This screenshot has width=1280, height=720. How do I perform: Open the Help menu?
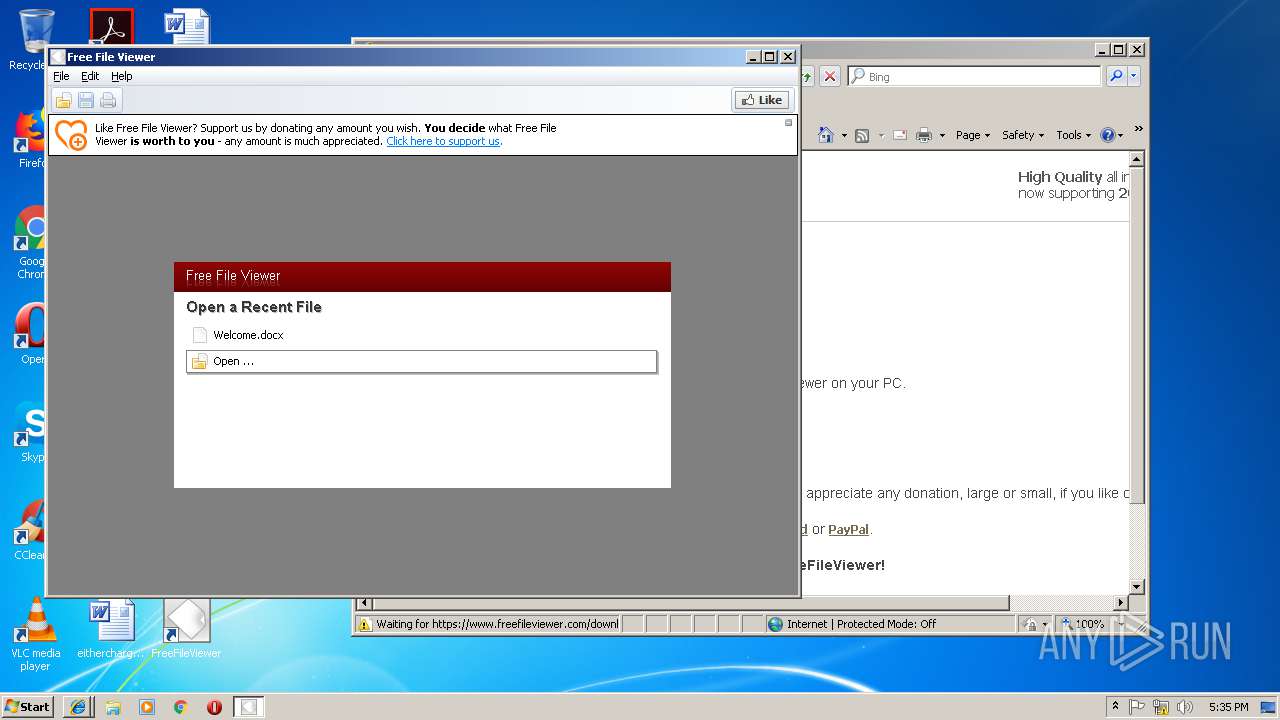(121, 76)
